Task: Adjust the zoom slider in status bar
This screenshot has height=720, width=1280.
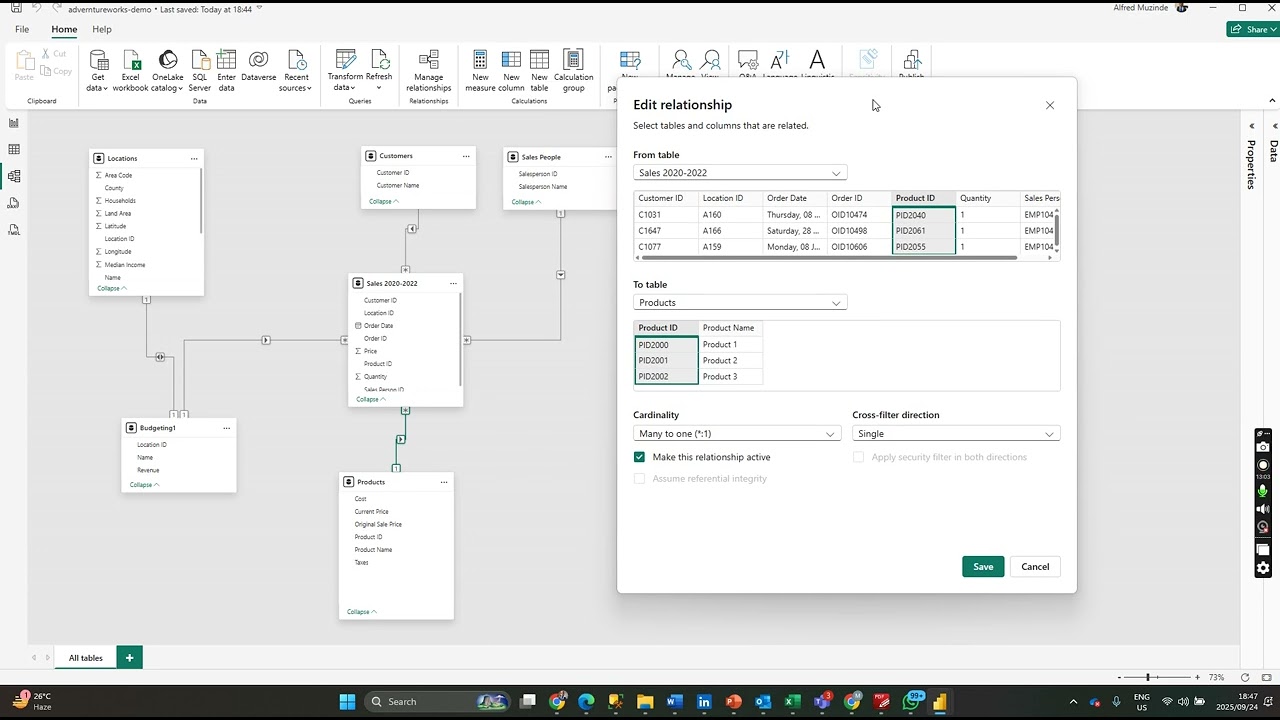Action: click(x=1148, y=677)
